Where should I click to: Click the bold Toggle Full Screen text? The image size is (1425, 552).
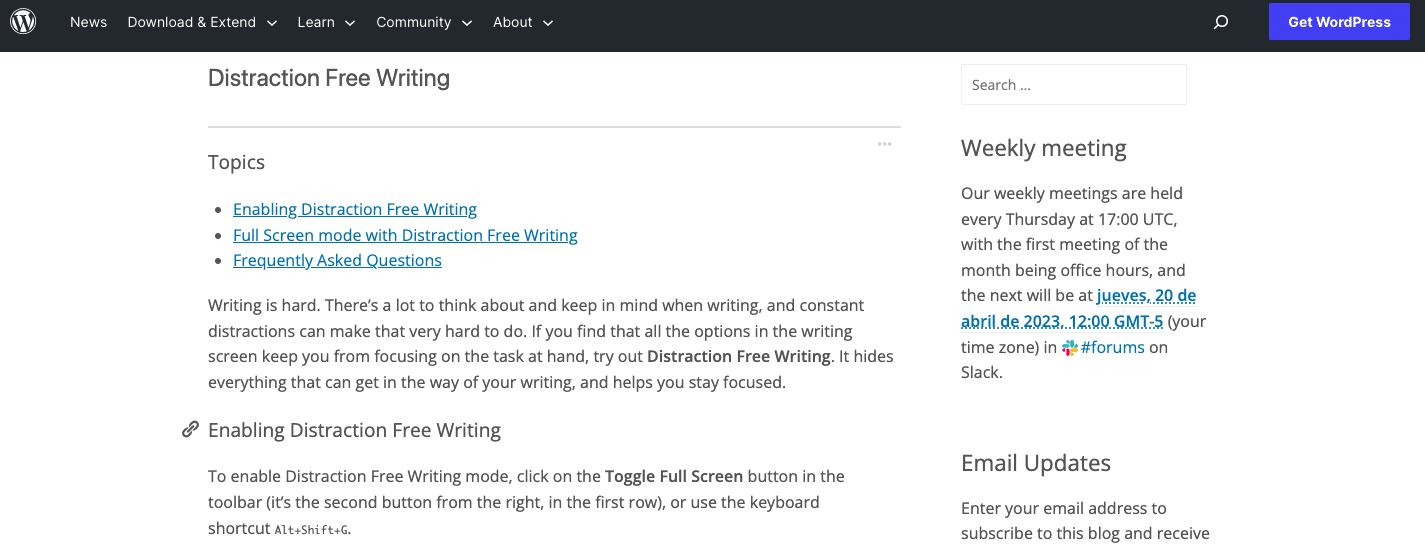click(x=674, y=476)
